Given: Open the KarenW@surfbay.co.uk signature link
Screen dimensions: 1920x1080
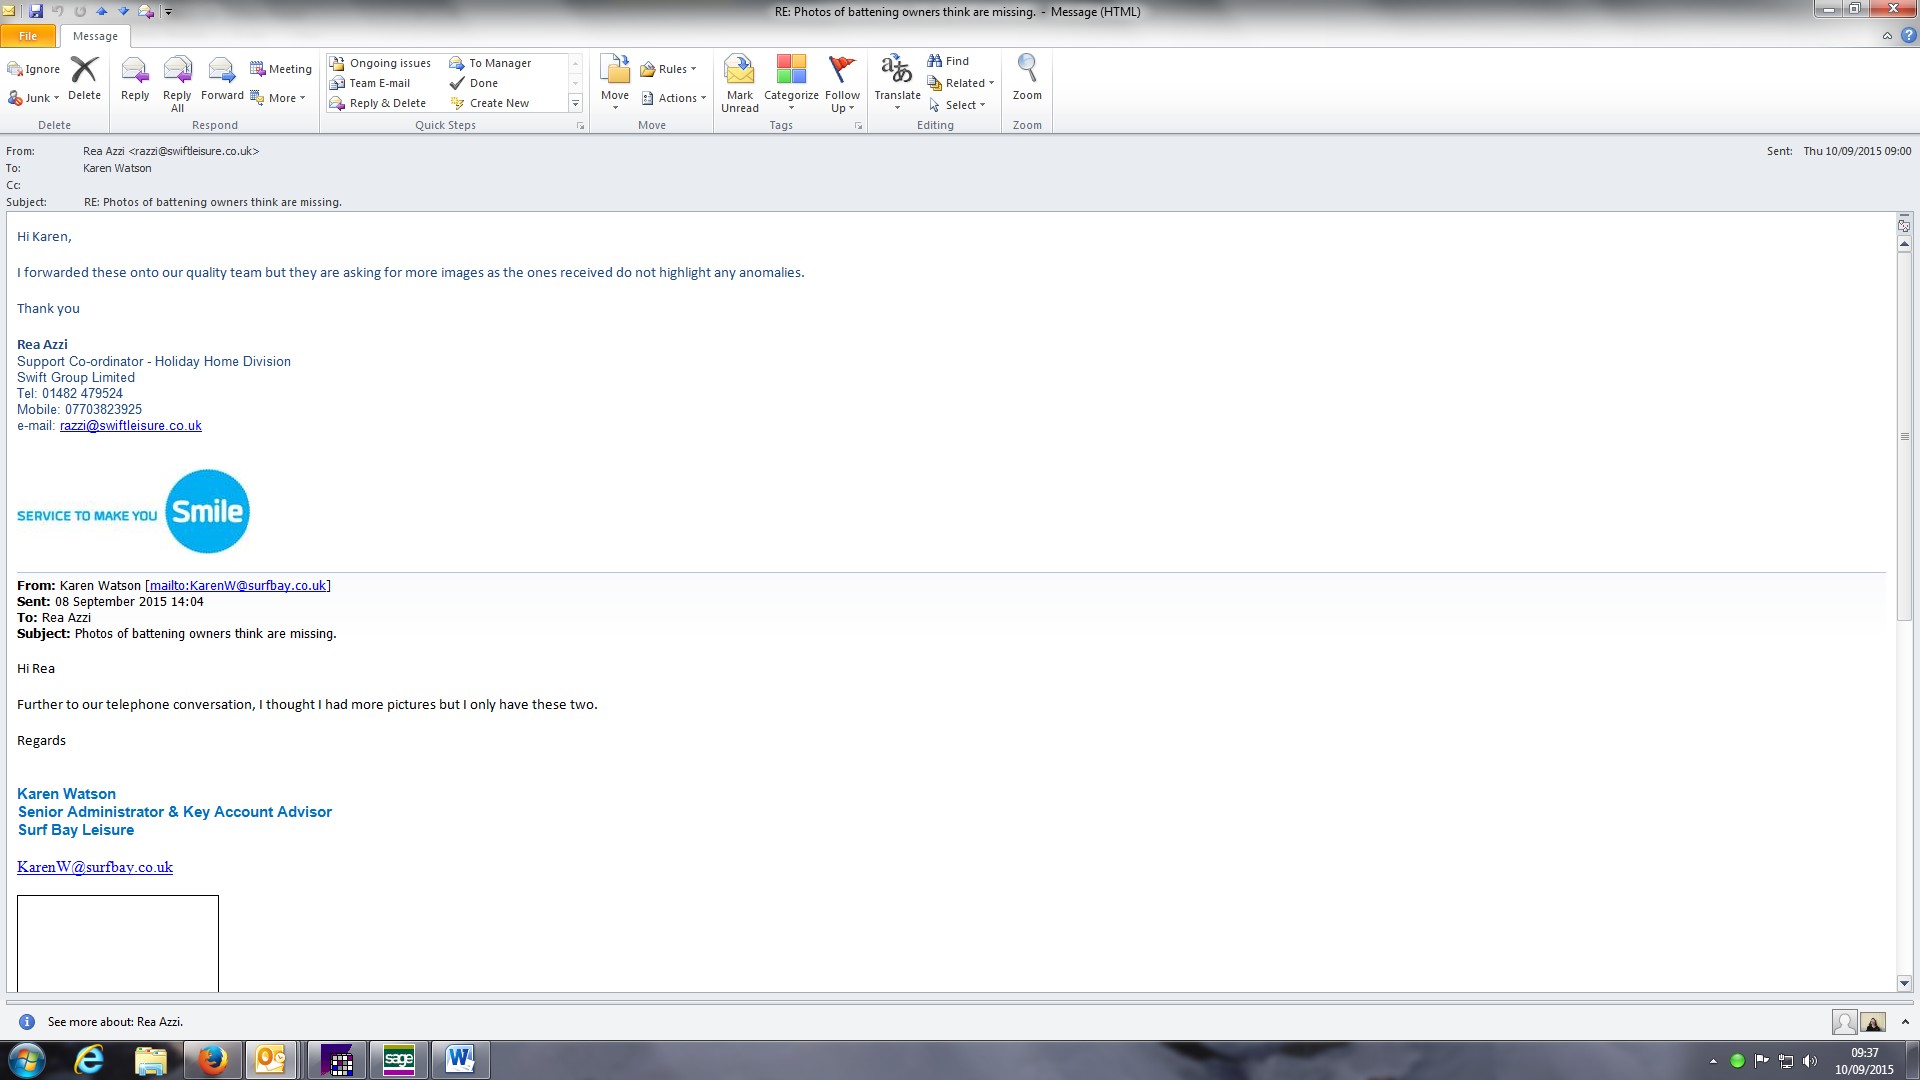Looking at the screenshot, I should tap(95, 867).
